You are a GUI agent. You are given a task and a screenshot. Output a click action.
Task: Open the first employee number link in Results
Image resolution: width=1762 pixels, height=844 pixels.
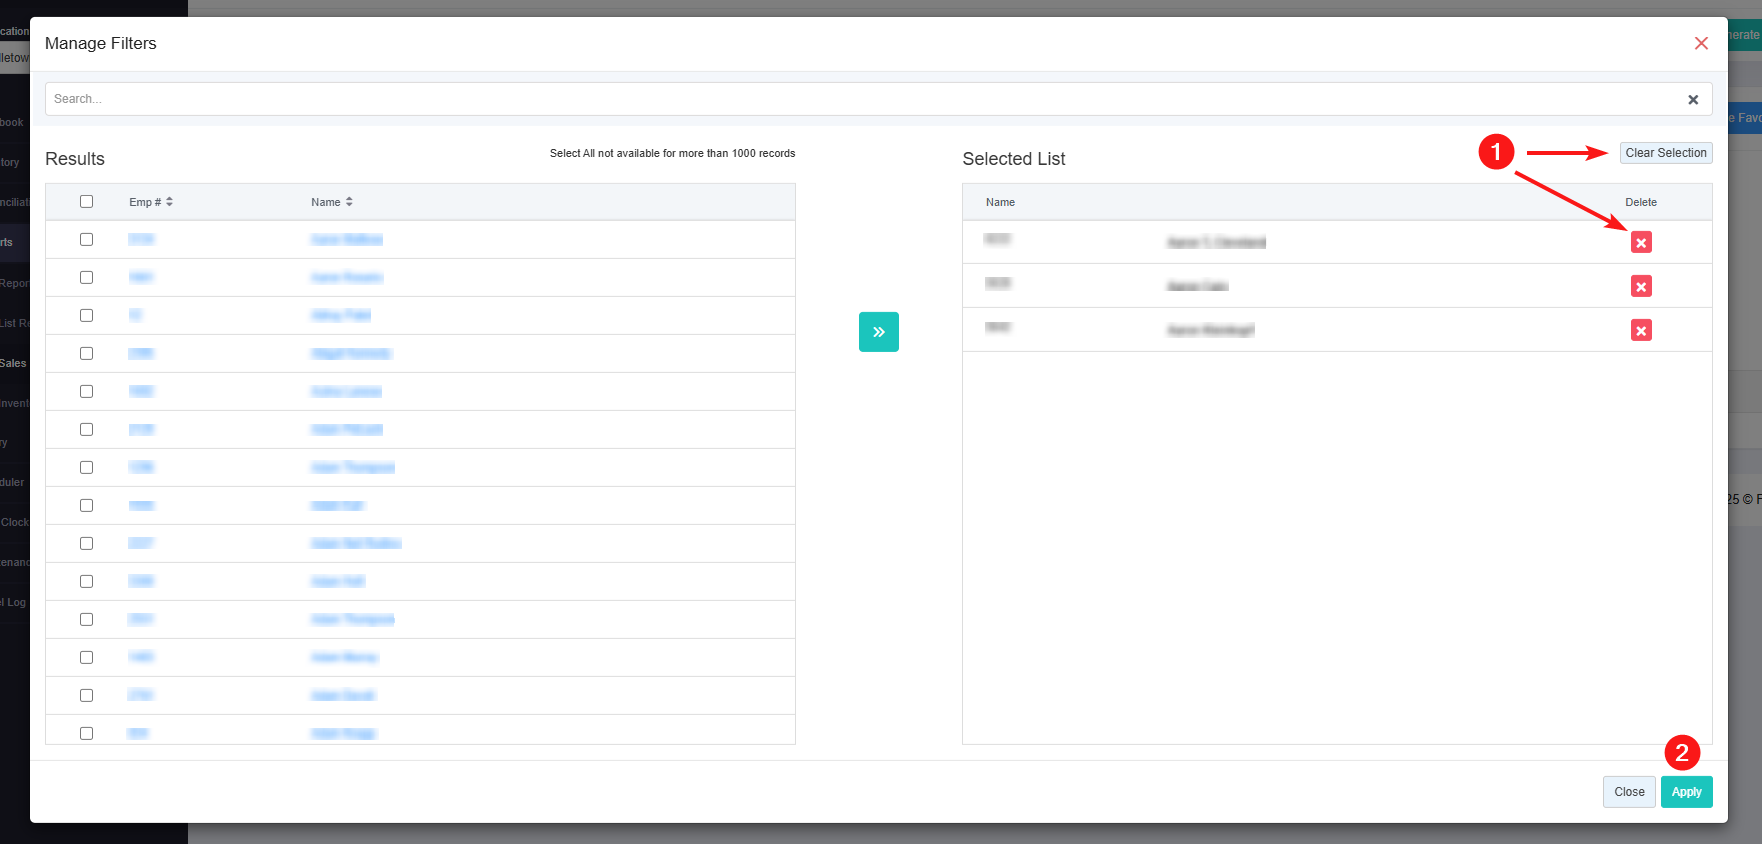tap(141, 240)
